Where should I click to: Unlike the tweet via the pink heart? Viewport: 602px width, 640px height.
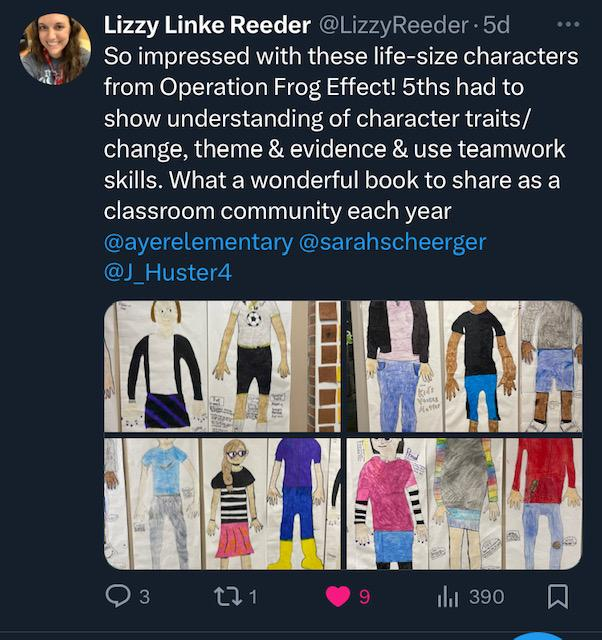338,596
